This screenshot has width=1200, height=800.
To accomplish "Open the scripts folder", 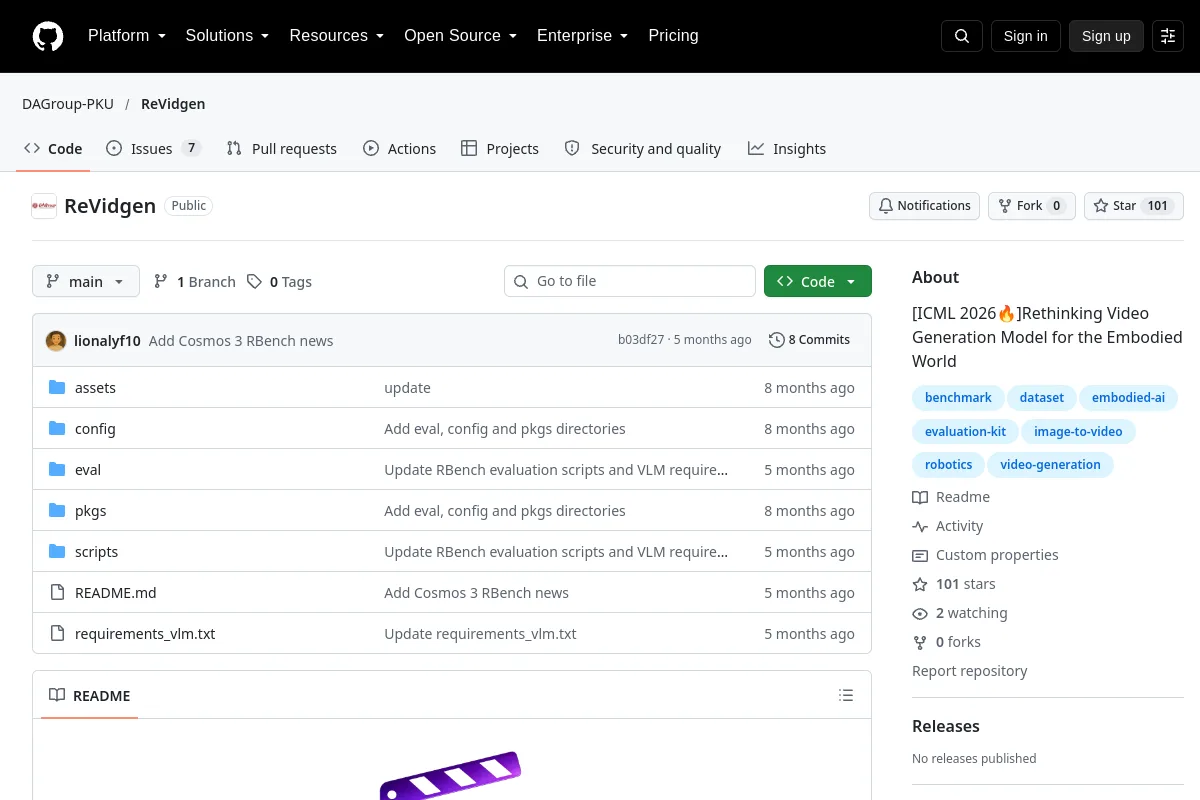I will coord(96,552).
